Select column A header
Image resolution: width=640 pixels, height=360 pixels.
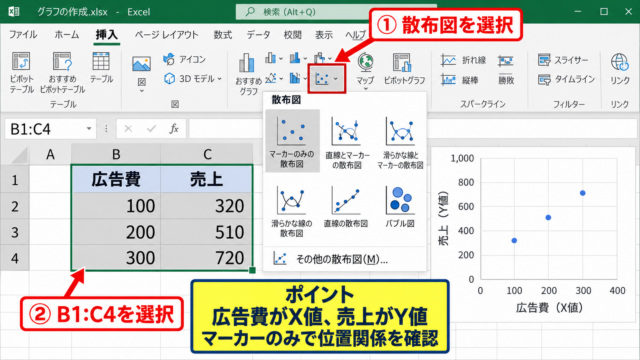[50, 154]
